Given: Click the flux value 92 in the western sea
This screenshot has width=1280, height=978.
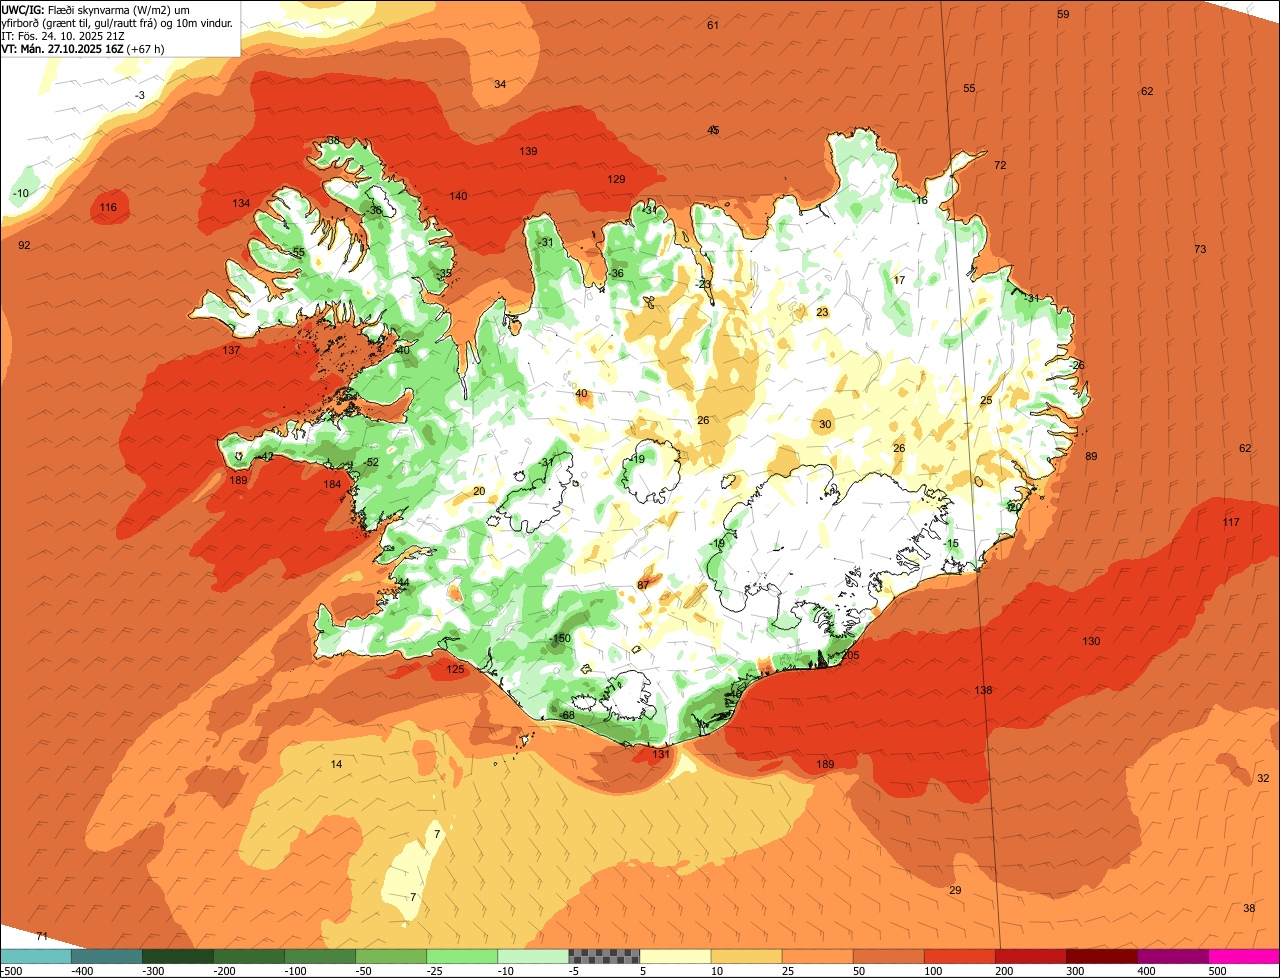Looking at the screenshot, I should click(x=24, y=245).
